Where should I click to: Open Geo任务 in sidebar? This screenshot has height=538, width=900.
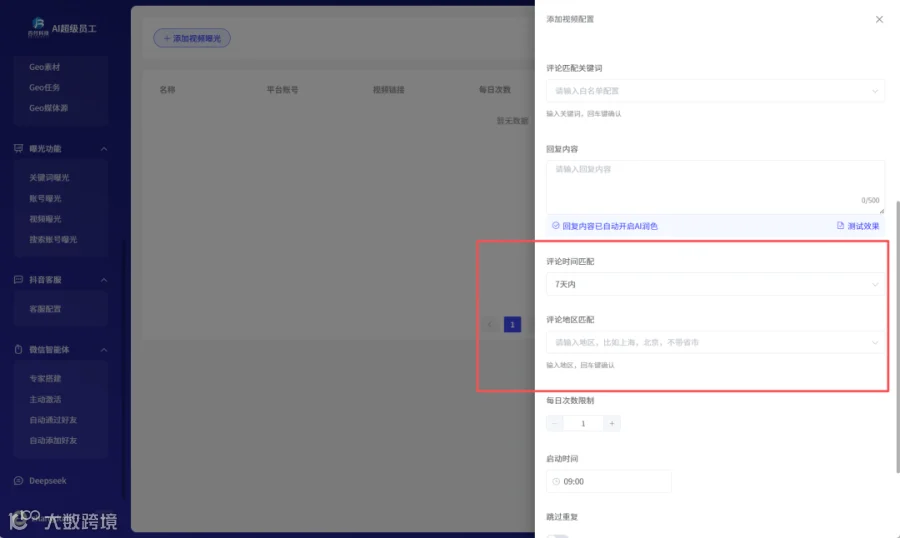(45, 87)
